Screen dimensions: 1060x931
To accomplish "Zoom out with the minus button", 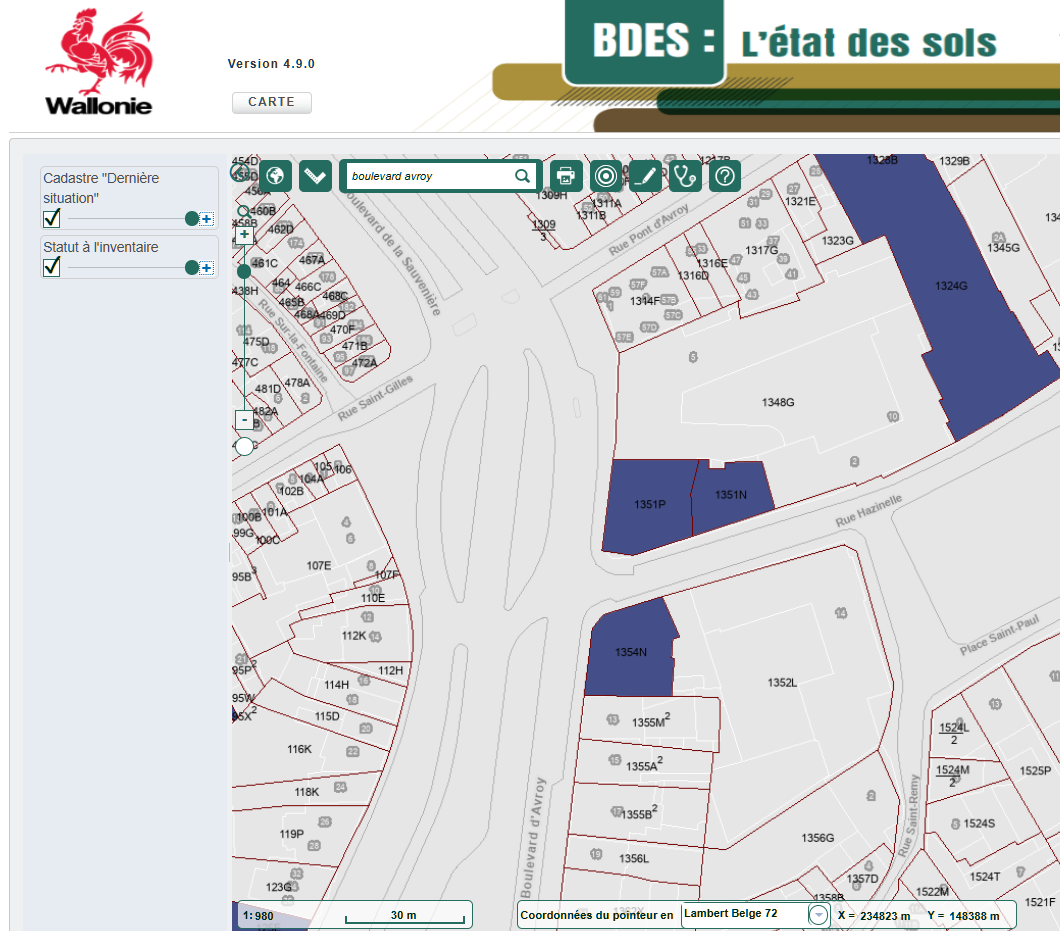I will click(244, 419).
